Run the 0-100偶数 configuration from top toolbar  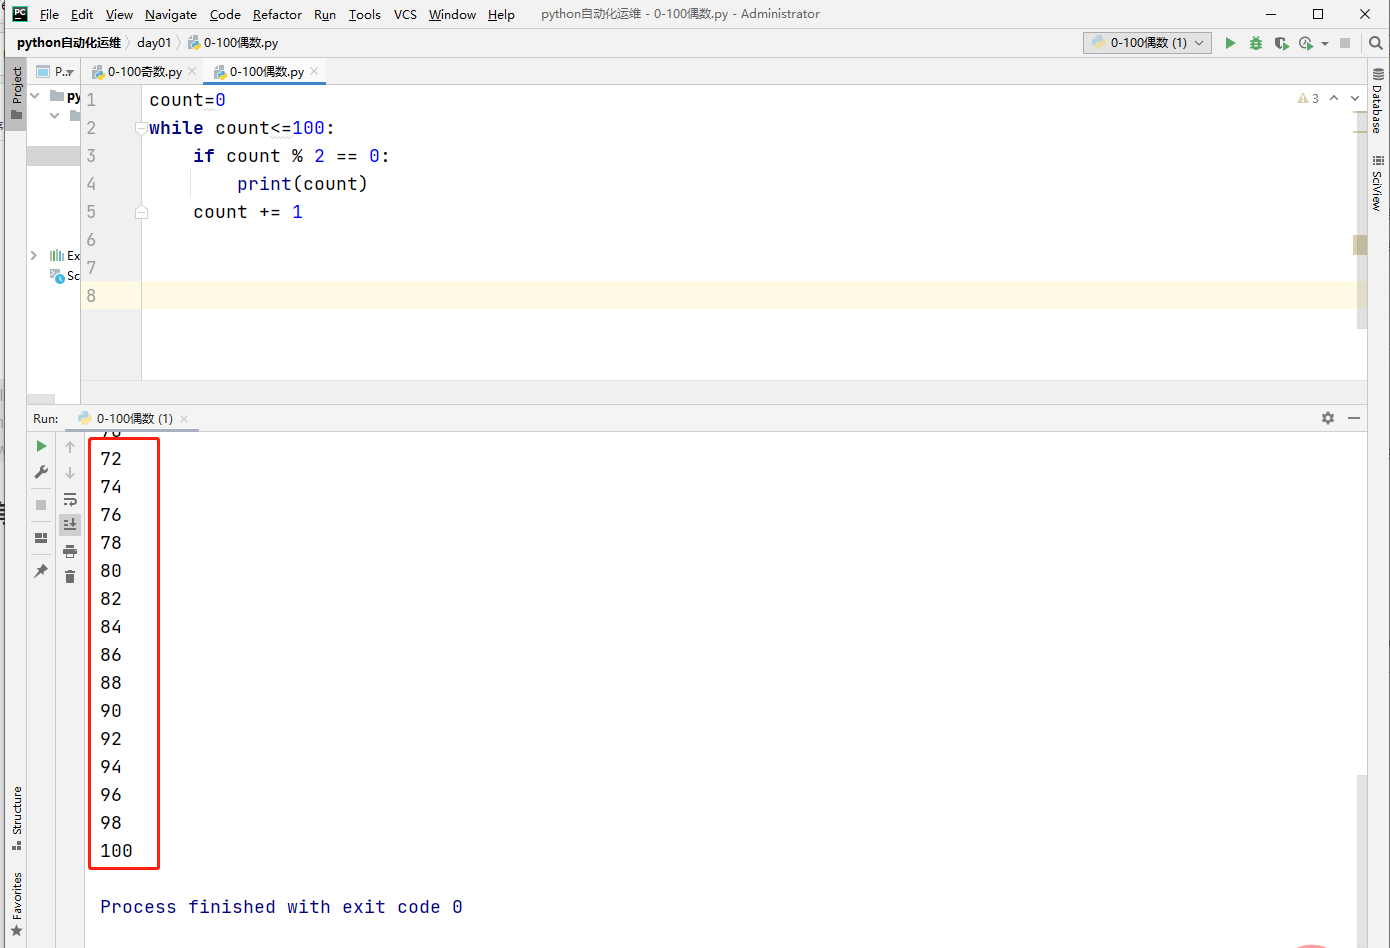[1230, 43]
